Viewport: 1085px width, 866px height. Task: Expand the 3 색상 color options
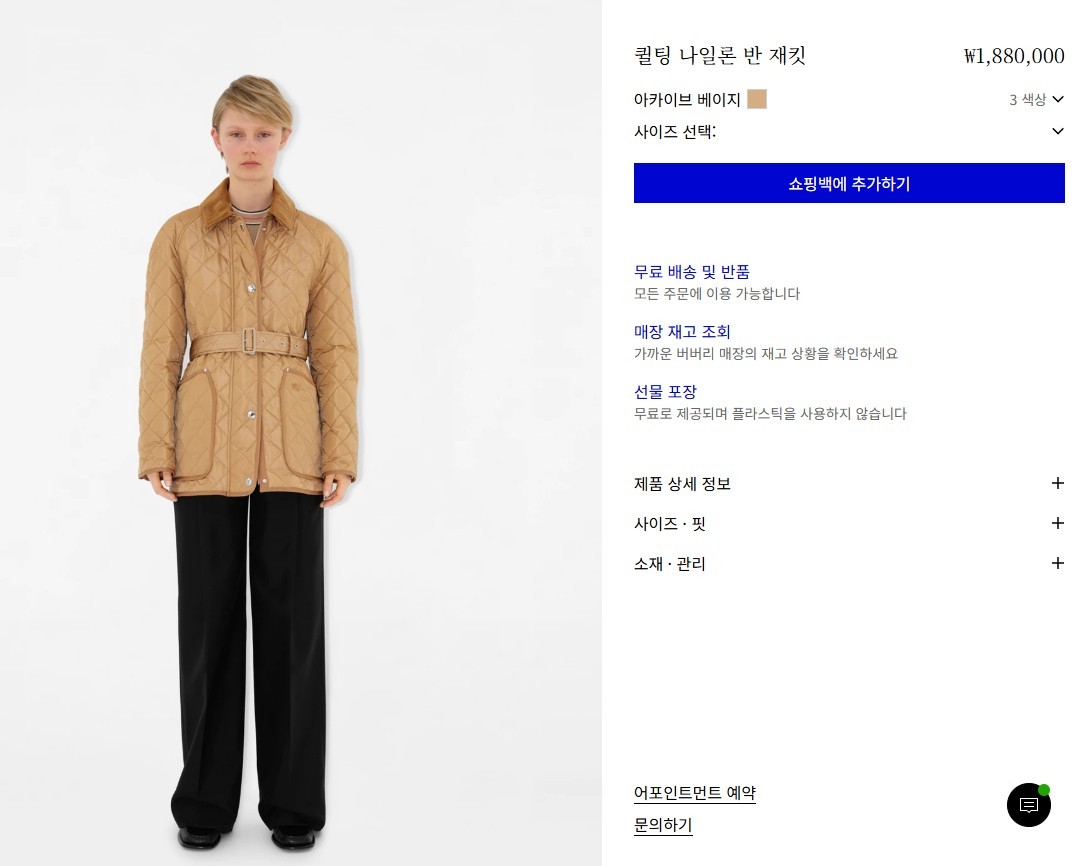point(1036,100)
